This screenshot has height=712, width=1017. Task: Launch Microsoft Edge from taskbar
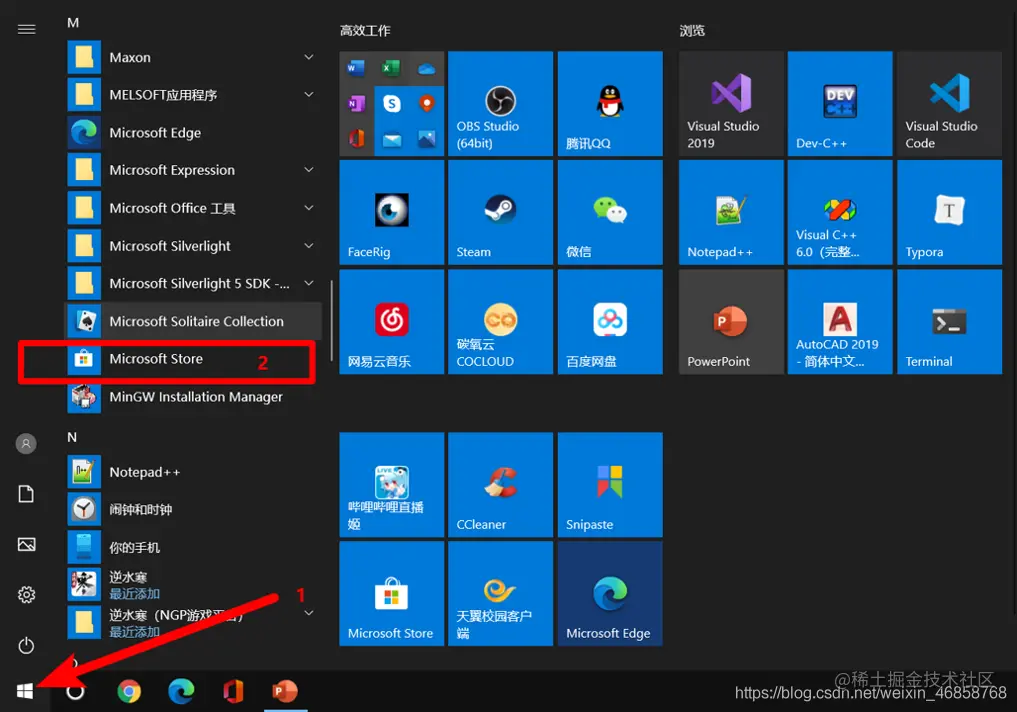(181, 691)
